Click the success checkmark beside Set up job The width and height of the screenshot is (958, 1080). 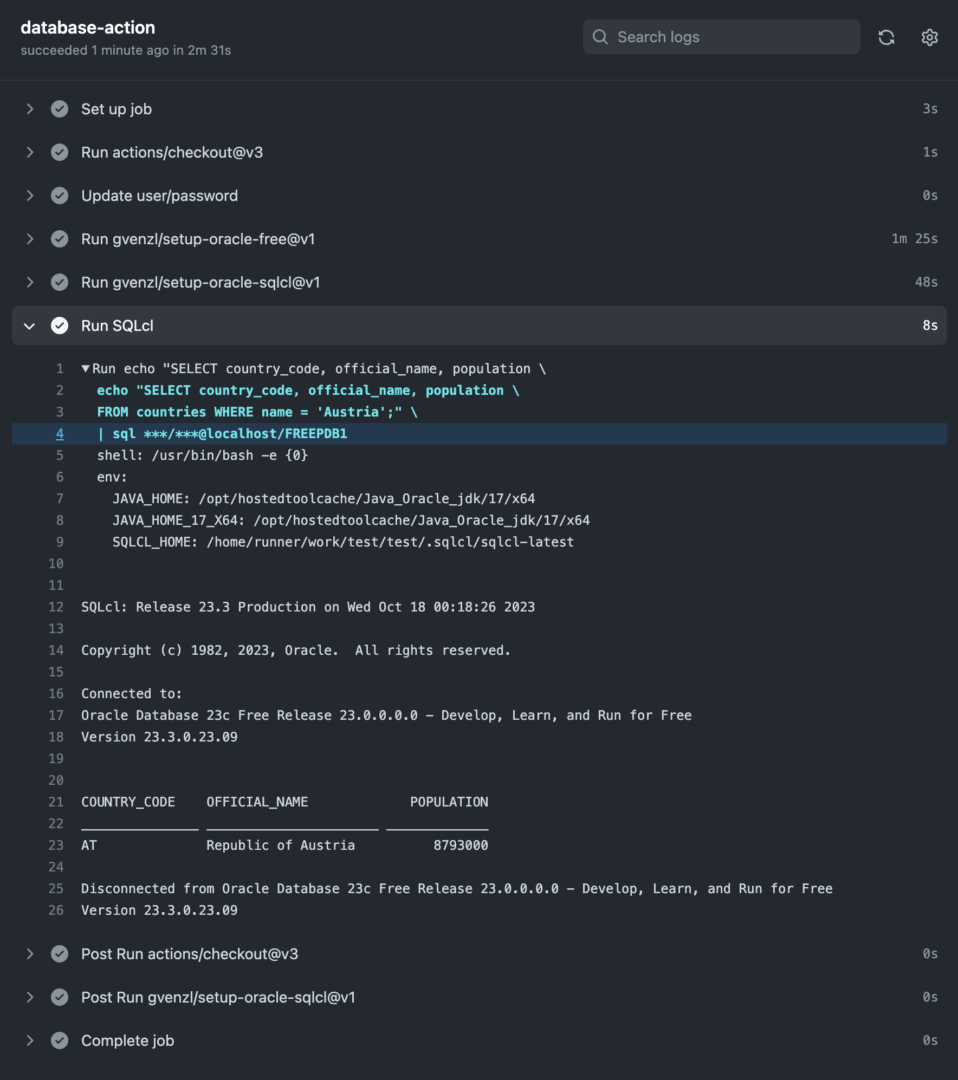pyautogui.click(x=59, y=109)
